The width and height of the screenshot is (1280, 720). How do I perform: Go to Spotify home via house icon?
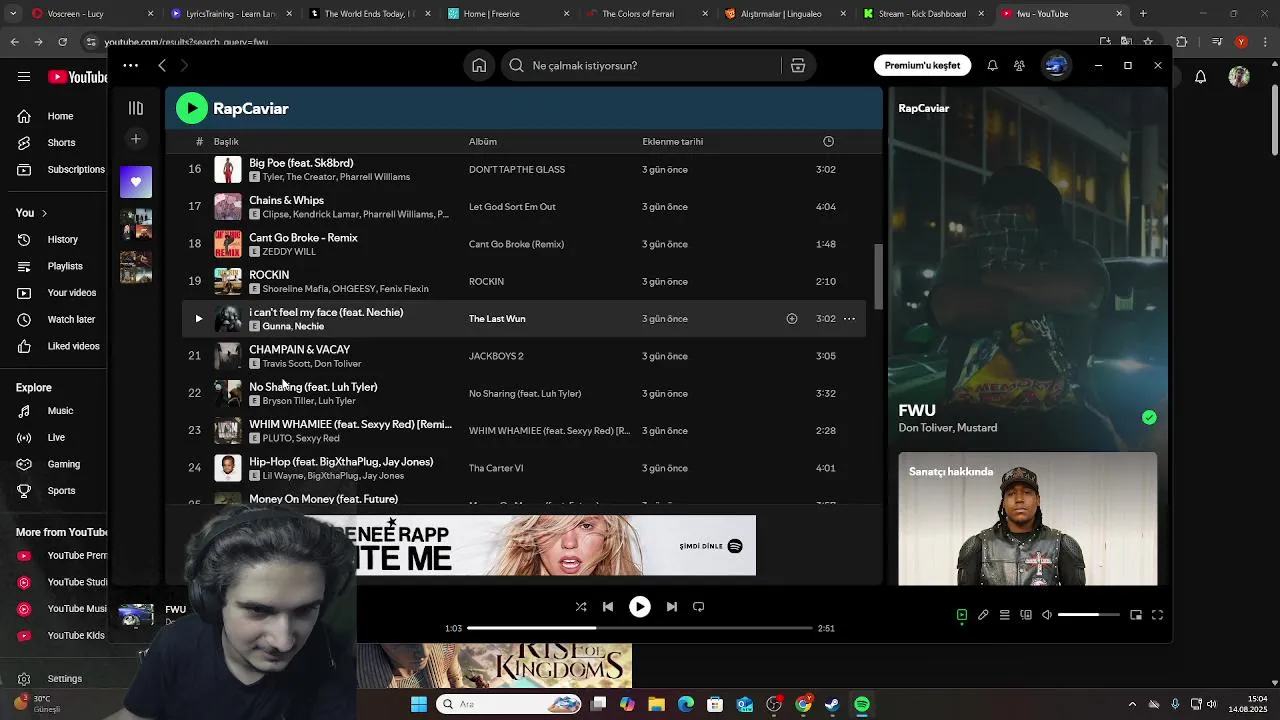479,65
